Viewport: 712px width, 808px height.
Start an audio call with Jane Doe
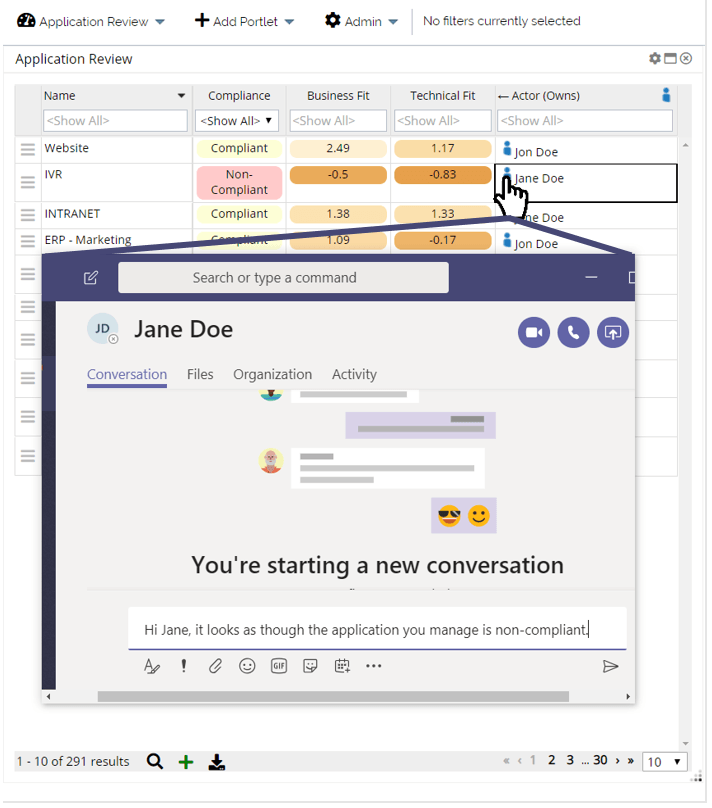[x=573, y=333]
